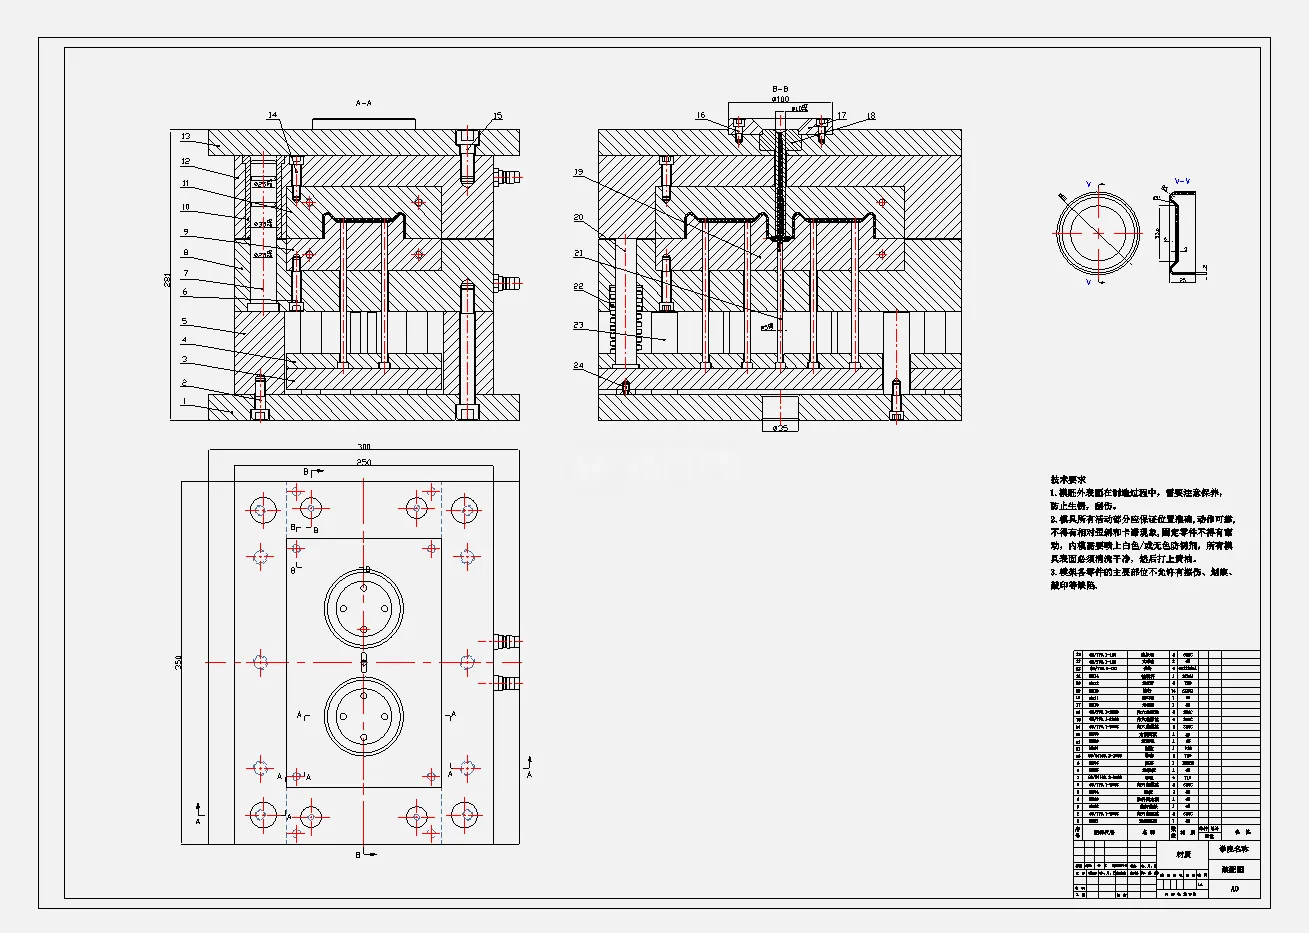Click part callout number "10" beside section A-A

click(185, 207)
